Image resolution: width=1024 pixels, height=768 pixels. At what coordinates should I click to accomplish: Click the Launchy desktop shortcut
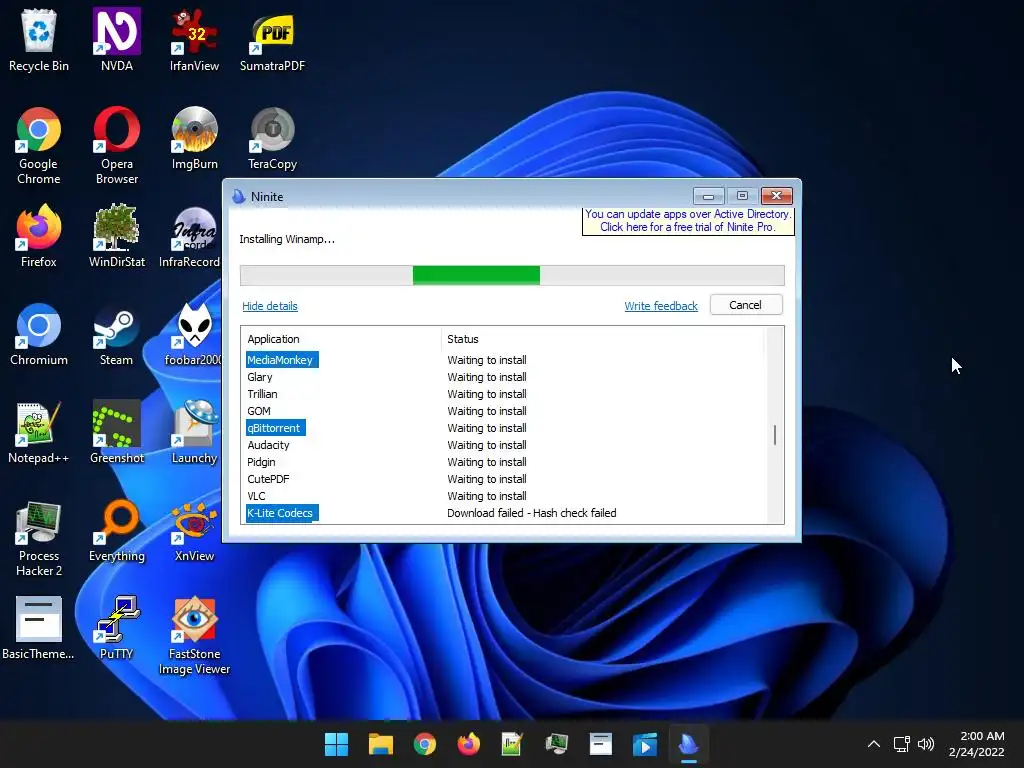click(x=195, y=432)
